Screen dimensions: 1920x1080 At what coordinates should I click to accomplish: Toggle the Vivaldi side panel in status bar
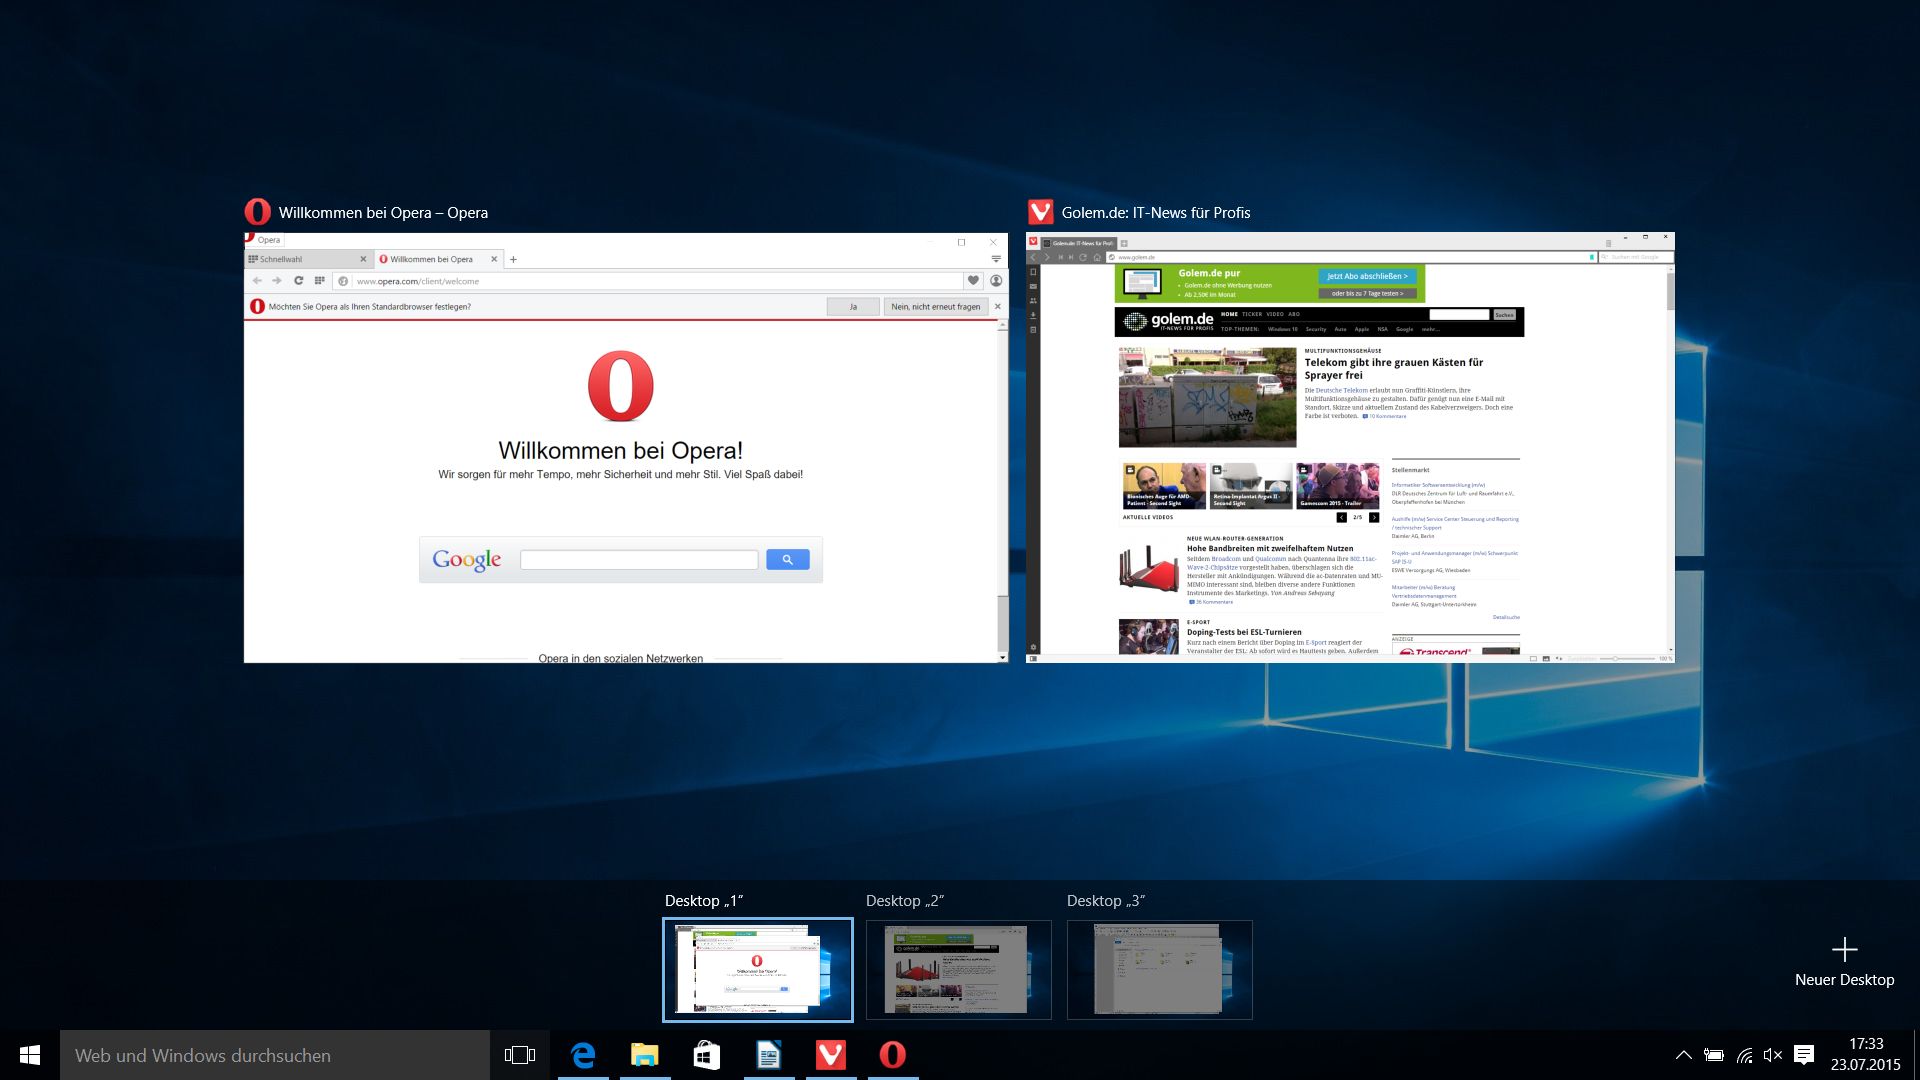[x=1033, y=659]
